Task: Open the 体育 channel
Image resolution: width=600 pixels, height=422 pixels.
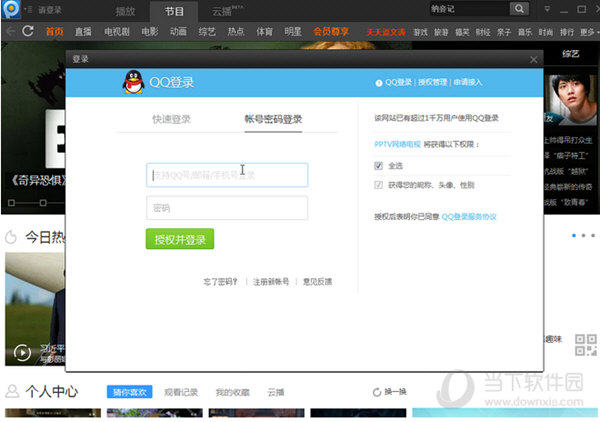Action: 264,32
